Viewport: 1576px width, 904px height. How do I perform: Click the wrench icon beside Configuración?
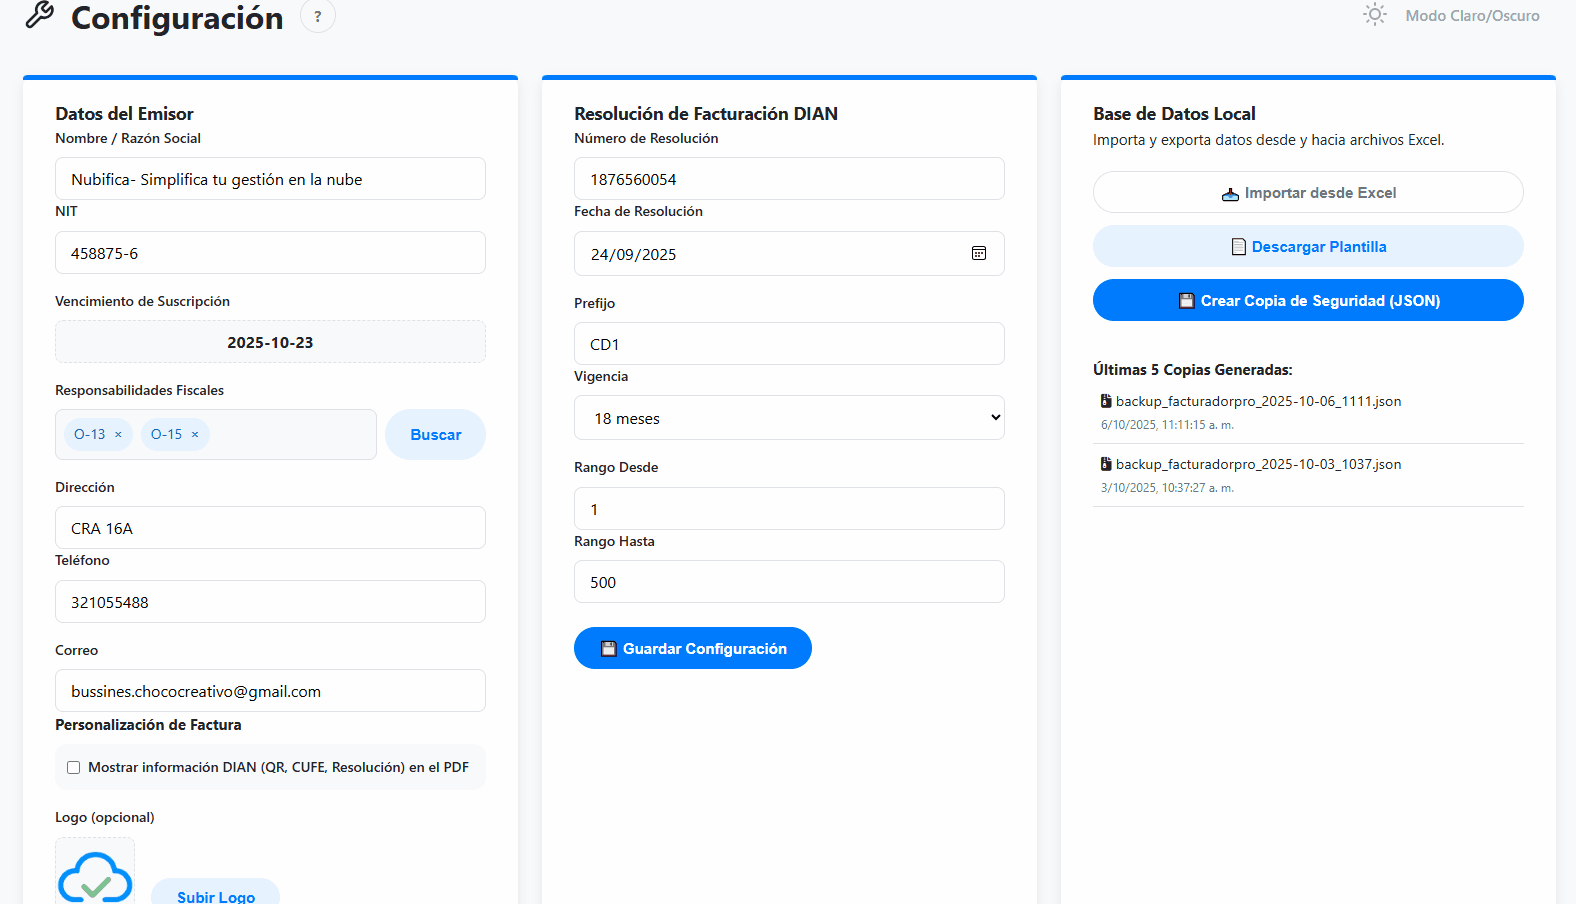coord(40,15)
